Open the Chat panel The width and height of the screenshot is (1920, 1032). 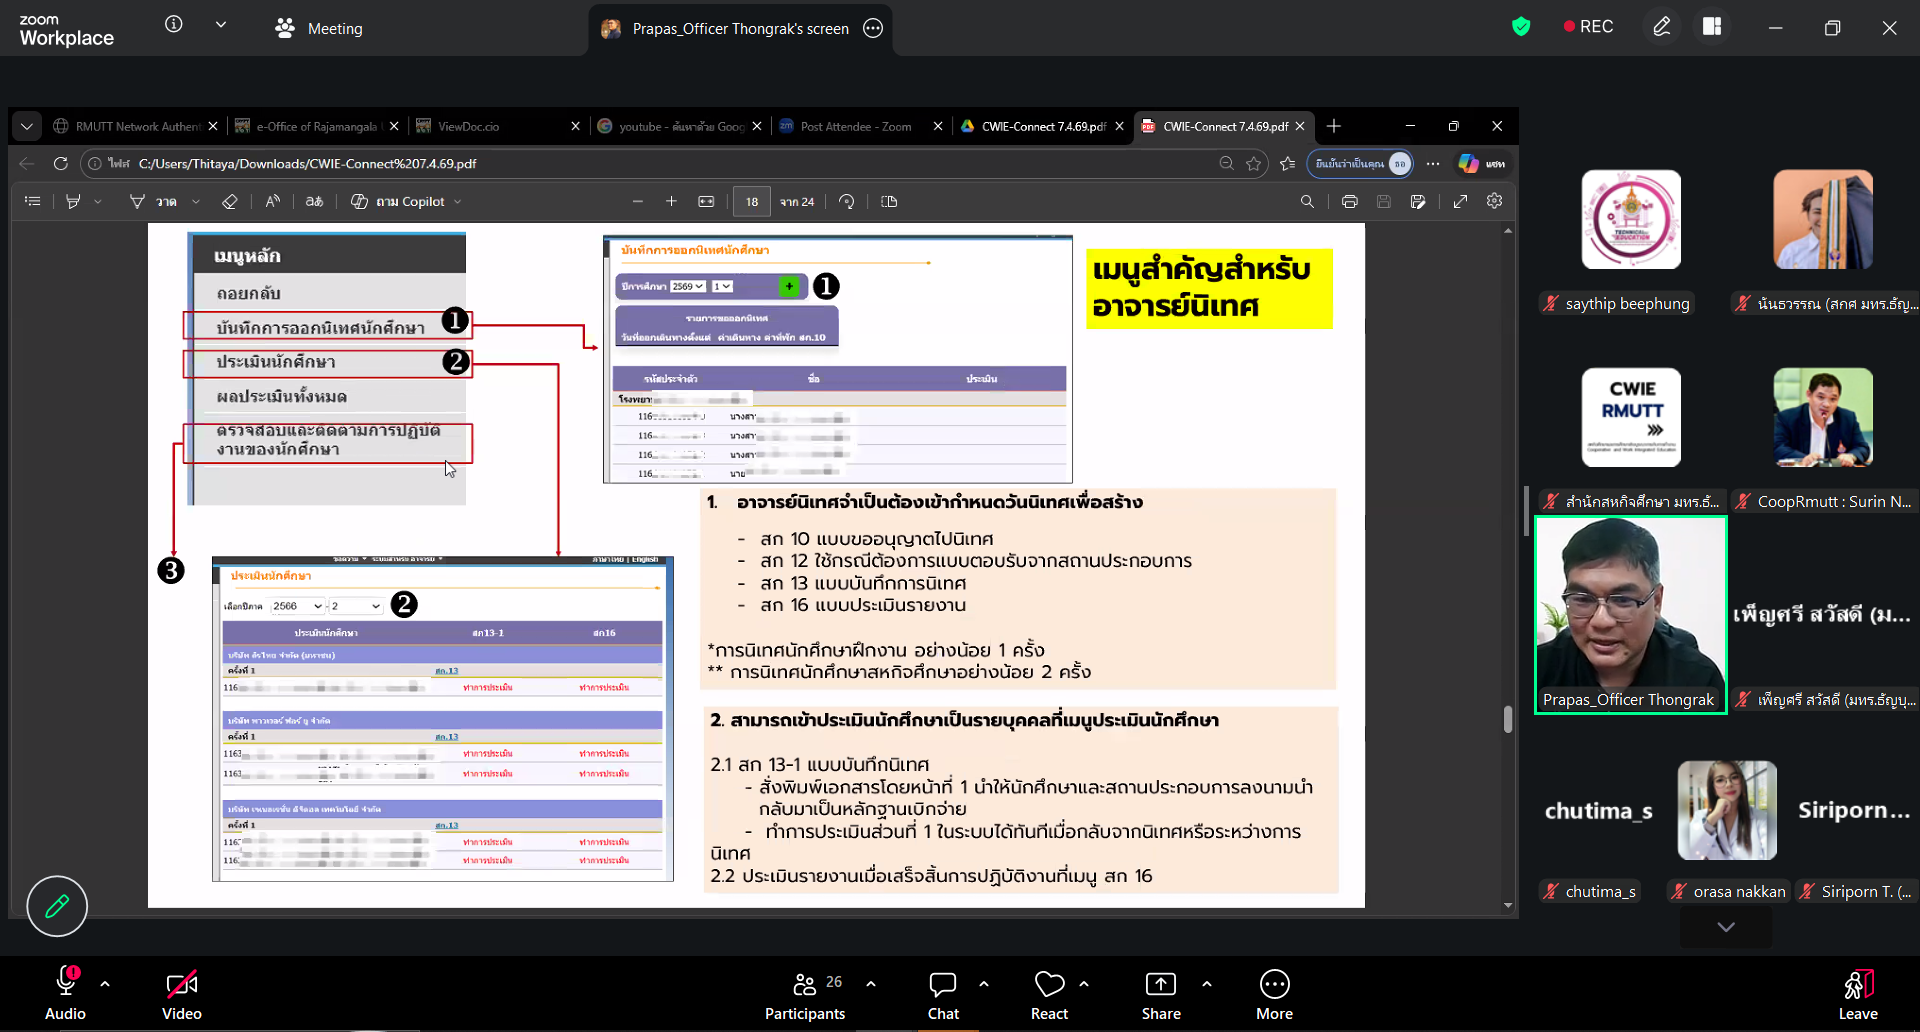[x=942, y=996]
